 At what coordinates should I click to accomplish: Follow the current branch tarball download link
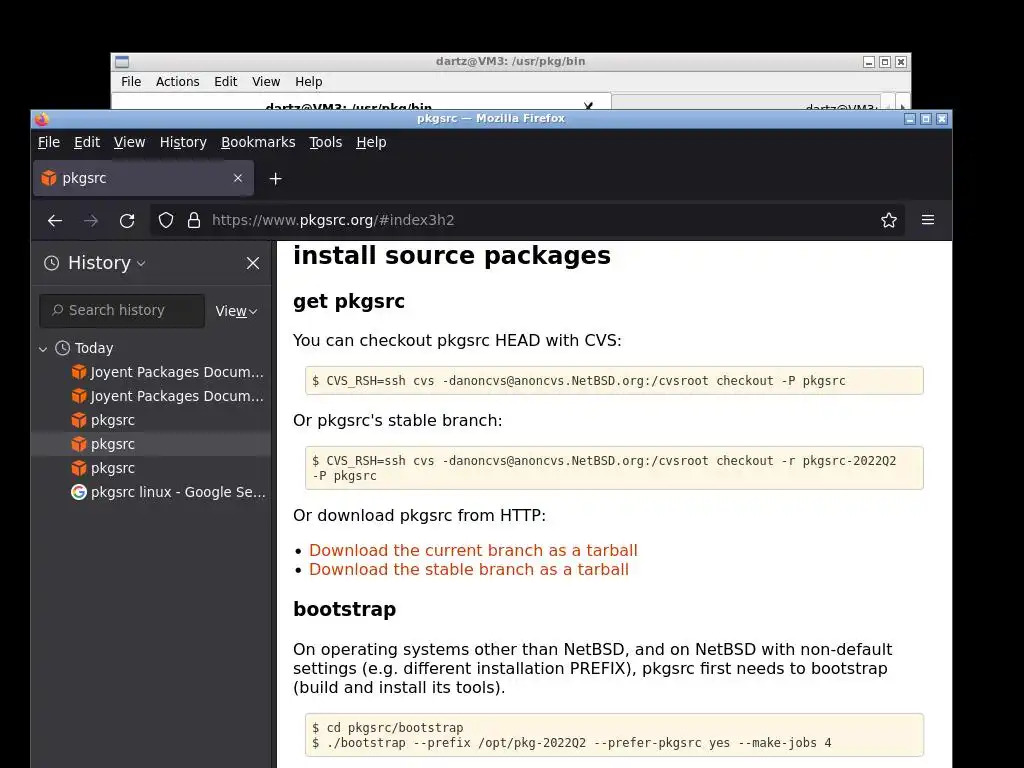(473, 550)
